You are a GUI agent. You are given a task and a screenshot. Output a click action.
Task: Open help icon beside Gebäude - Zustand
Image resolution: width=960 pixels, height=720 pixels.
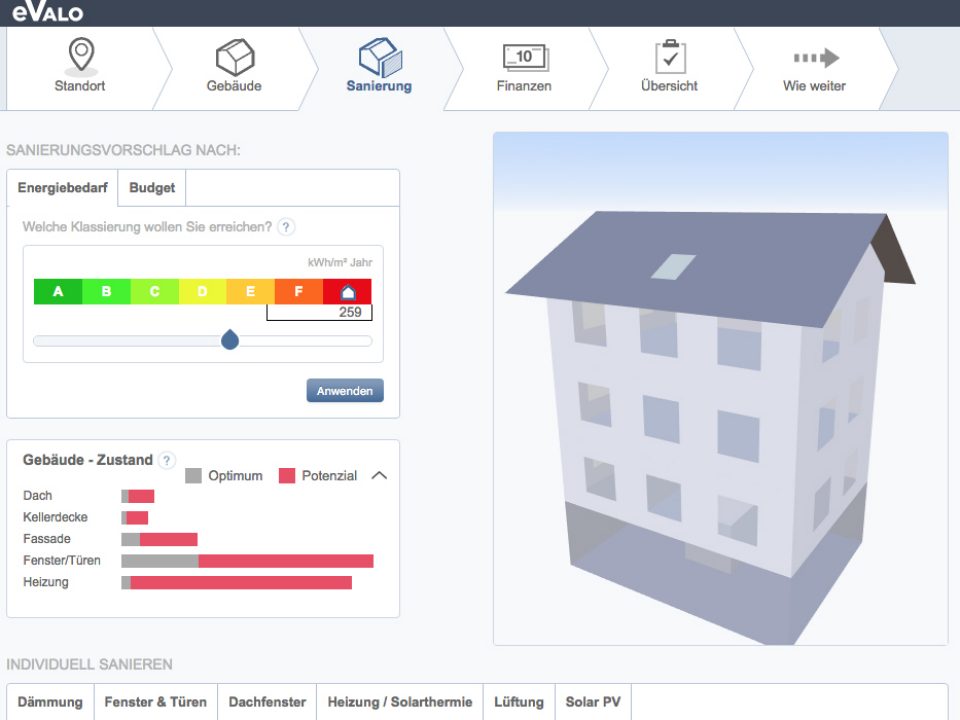point(167,460)
